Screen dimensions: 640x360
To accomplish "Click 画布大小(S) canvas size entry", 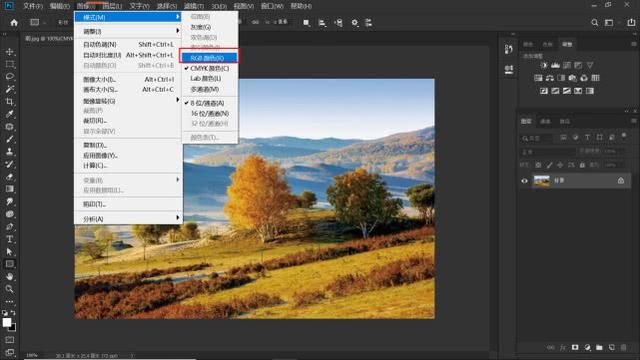I will [128, 89].
